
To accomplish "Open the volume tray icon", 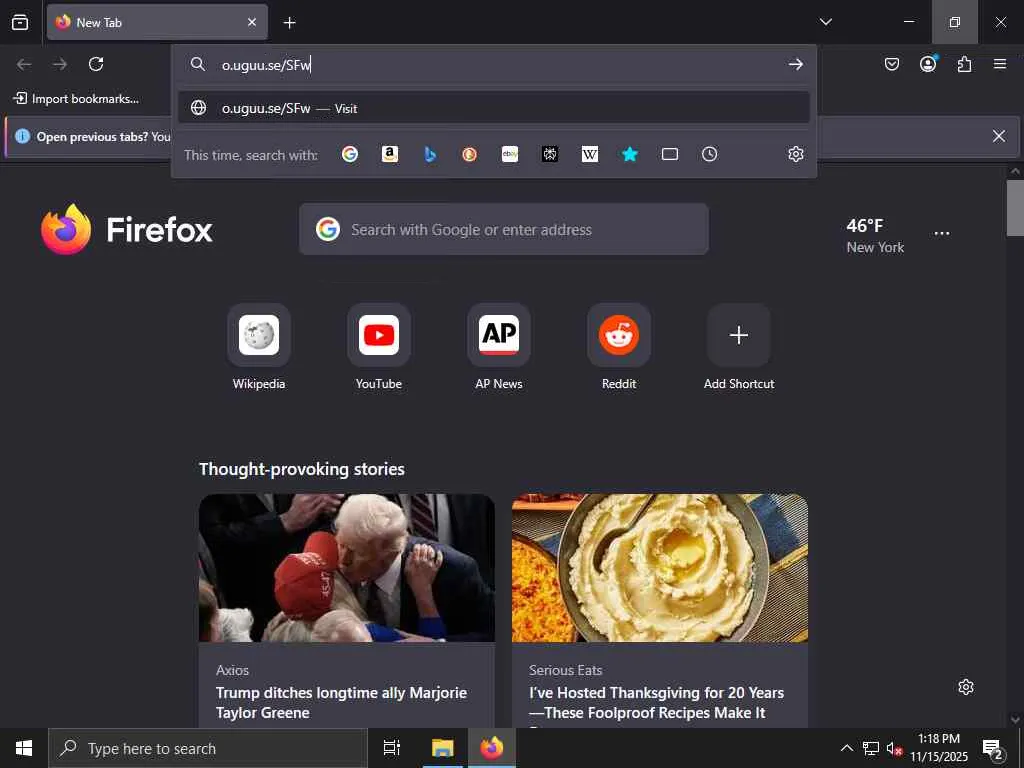I will coord(893,748).
